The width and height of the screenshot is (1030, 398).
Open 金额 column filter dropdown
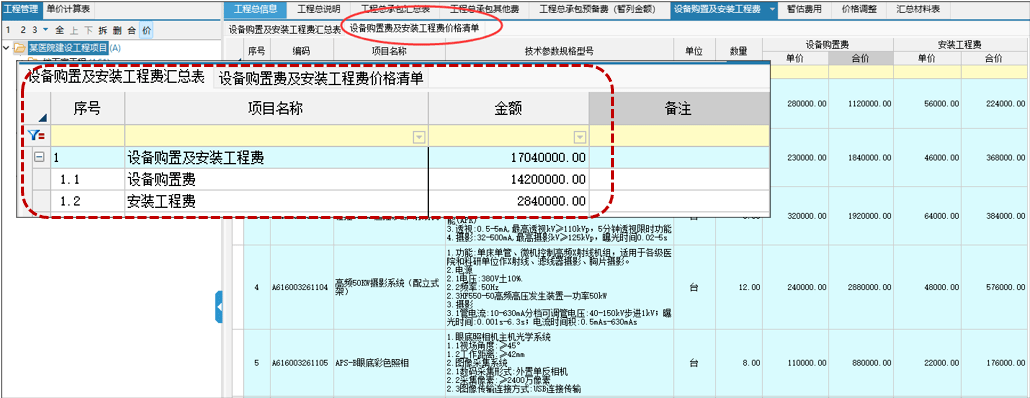579,137
